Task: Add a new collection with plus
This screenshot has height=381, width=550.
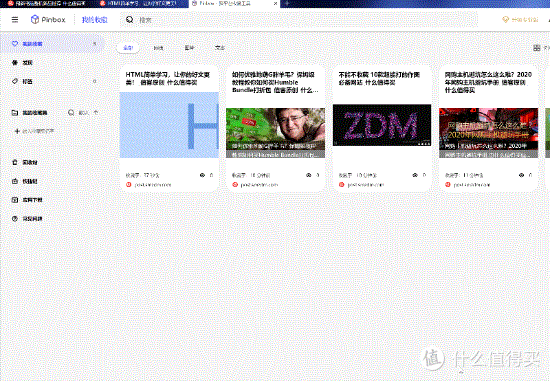Action: [x=34, y=131]
